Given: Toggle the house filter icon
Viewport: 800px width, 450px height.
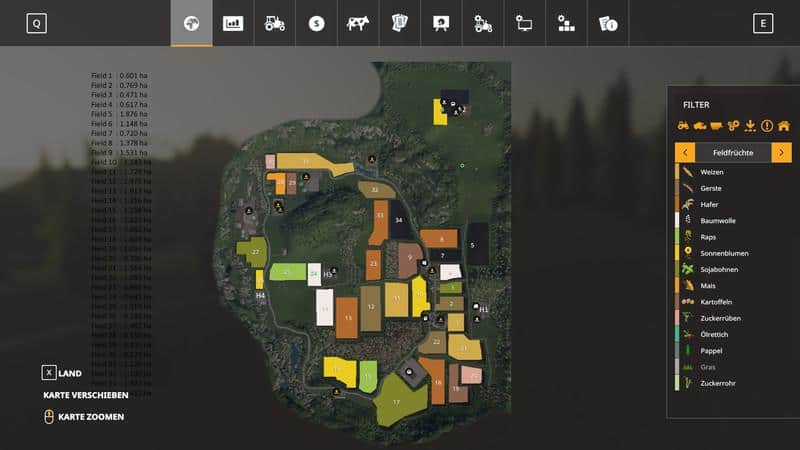Looking at the screenshot, I should (x=783, y=126).
